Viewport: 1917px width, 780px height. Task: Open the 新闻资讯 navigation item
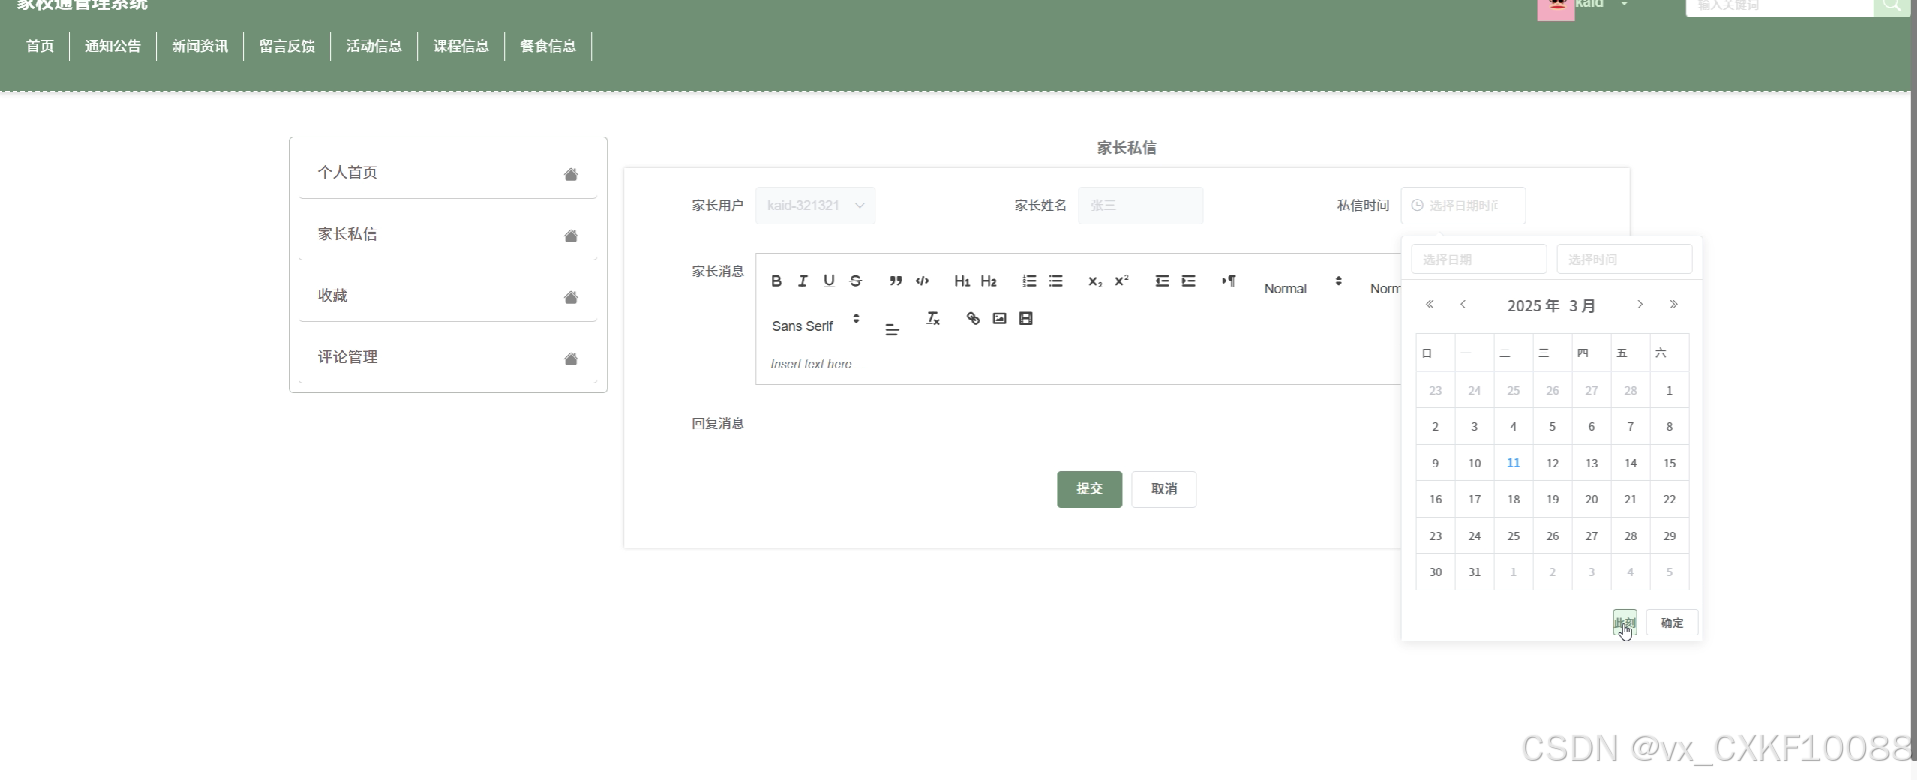tap(200, 46)
